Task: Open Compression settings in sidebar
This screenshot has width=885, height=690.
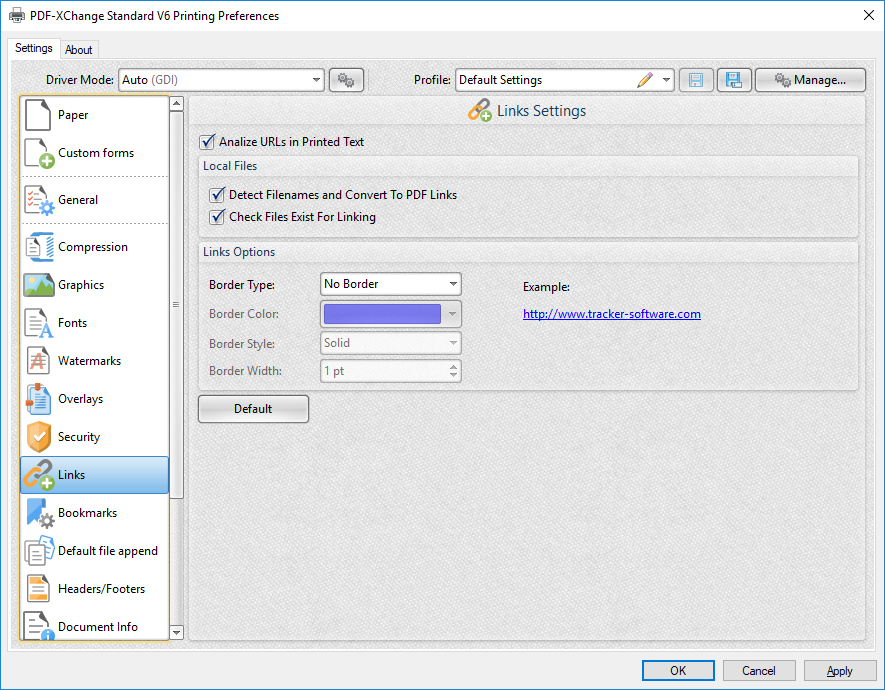Action: [38, 247]
